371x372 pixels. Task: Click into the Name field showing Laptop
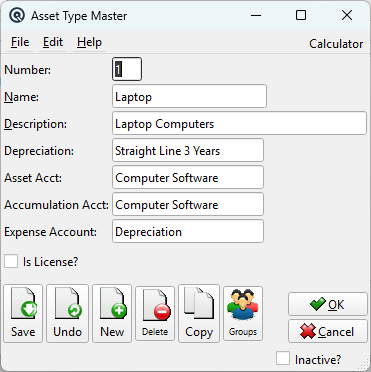pyautogui.click(x=189, y=96)
